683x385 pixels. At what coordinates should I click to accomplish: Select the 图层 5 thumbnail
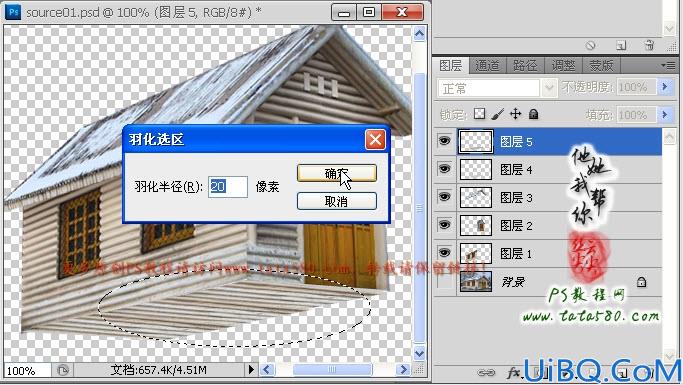[476, 142]
